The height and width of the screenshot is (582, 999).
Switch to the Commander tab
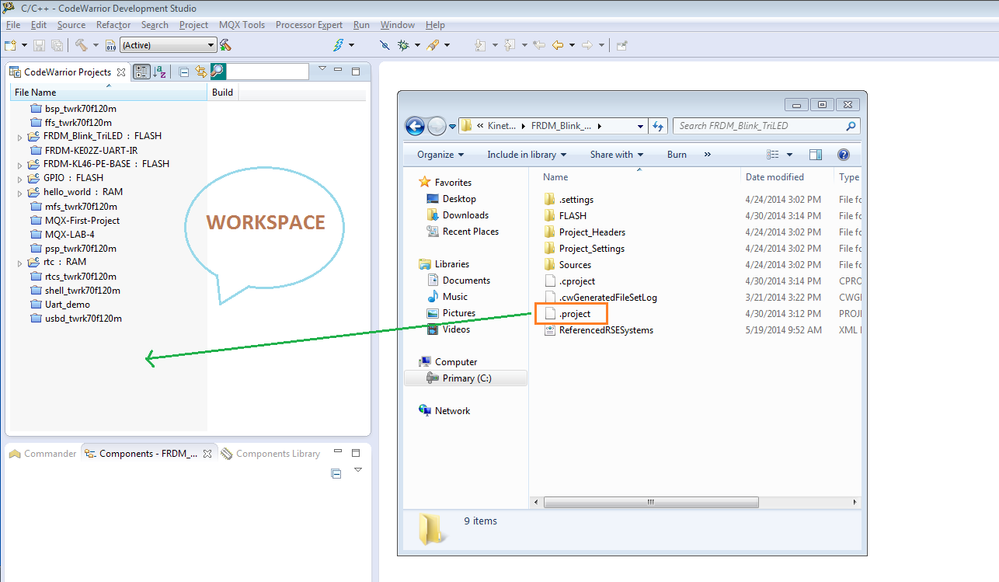coord(43,454)
